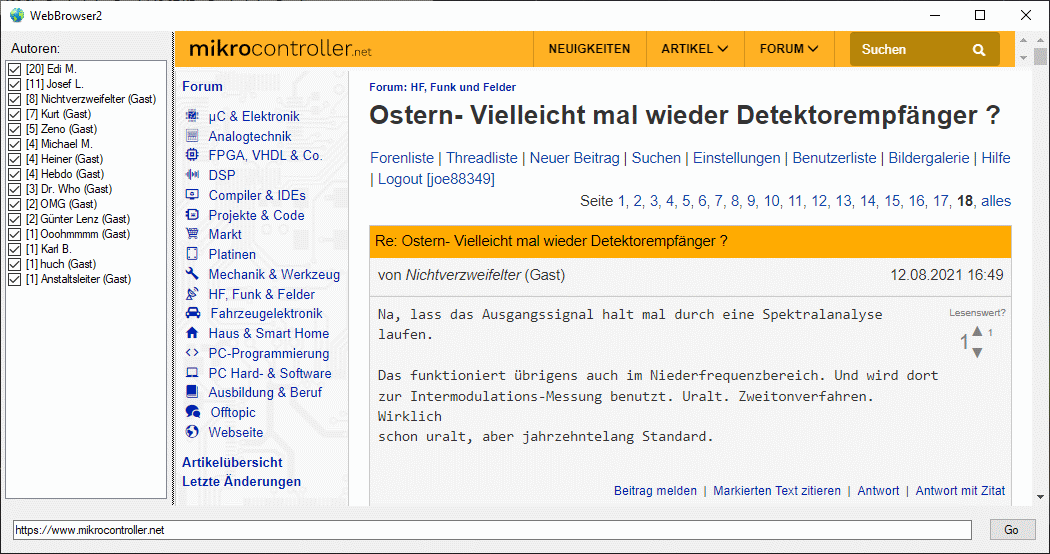Show all pages via alles link
Image resolution: width=1050 pixels, height=554 pixels.
[996, 201]
